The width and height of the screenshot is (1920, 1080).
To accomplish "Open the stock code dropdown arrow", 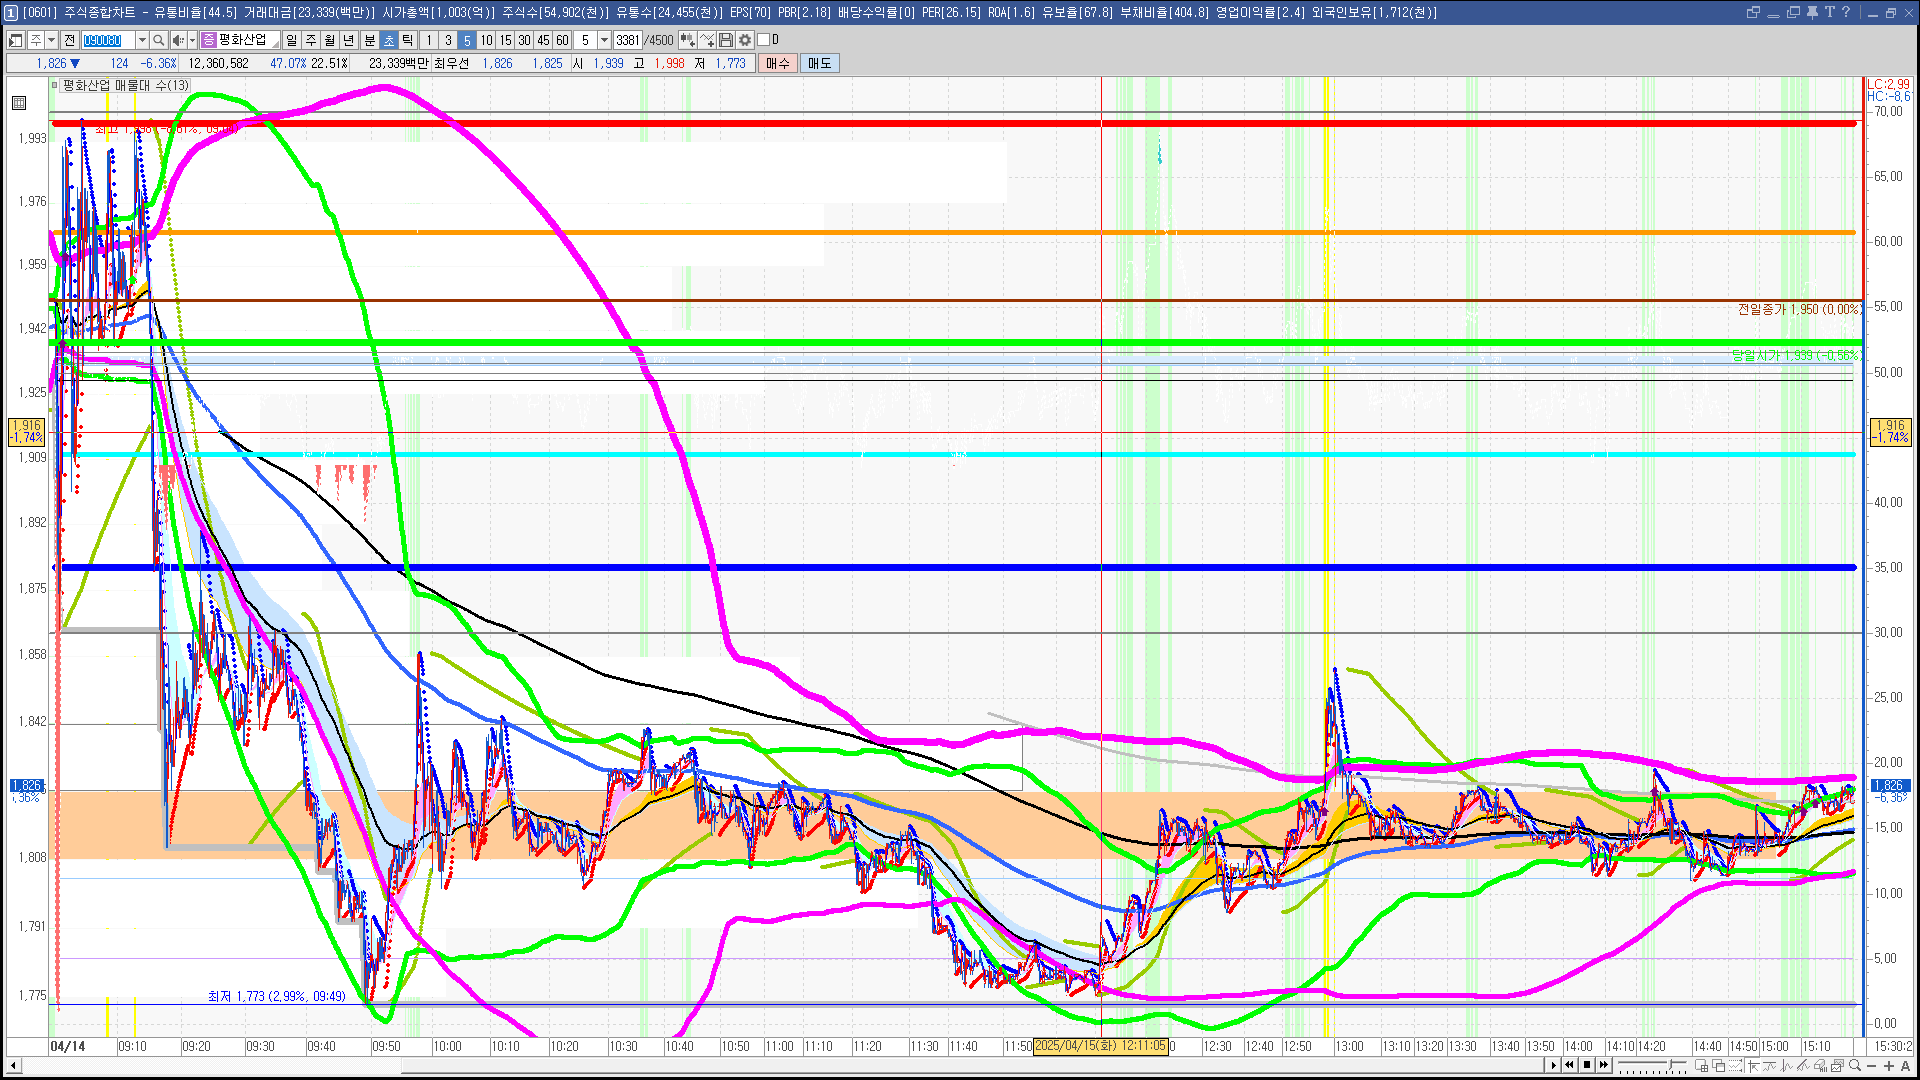I will click(142, 40).
